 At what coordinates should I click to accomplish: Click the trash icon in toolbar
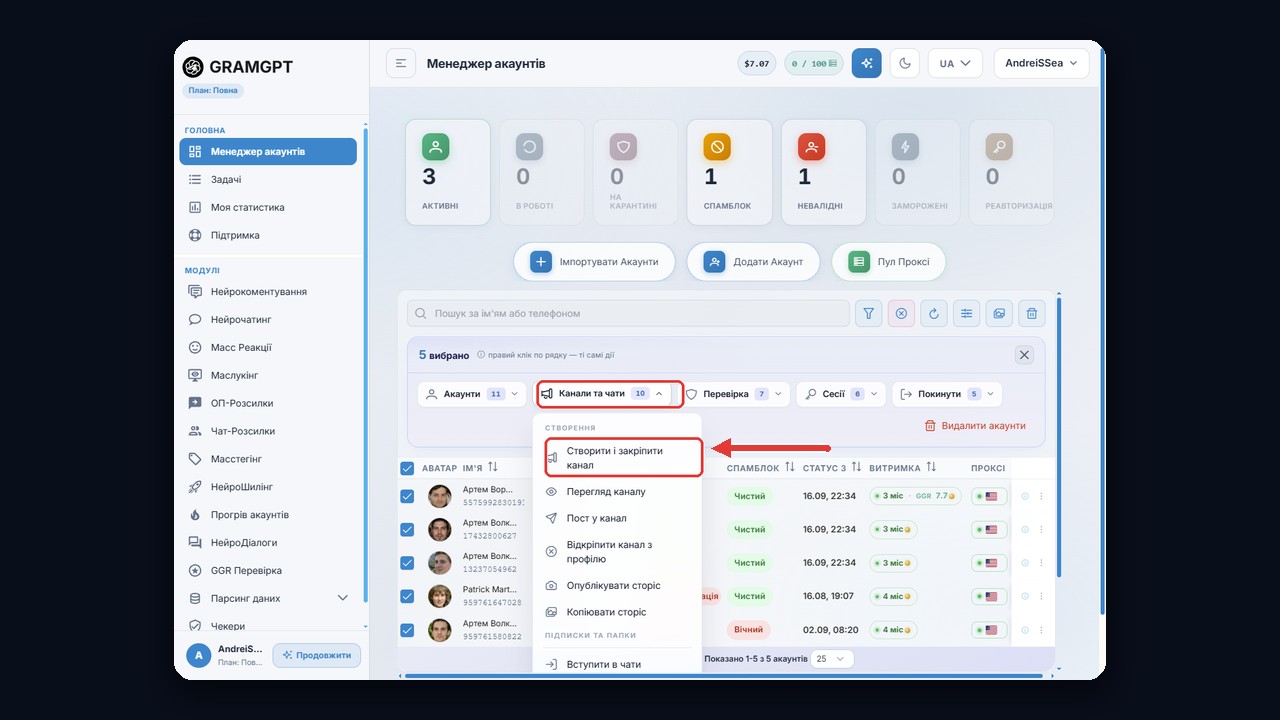tap(1032, 313)
